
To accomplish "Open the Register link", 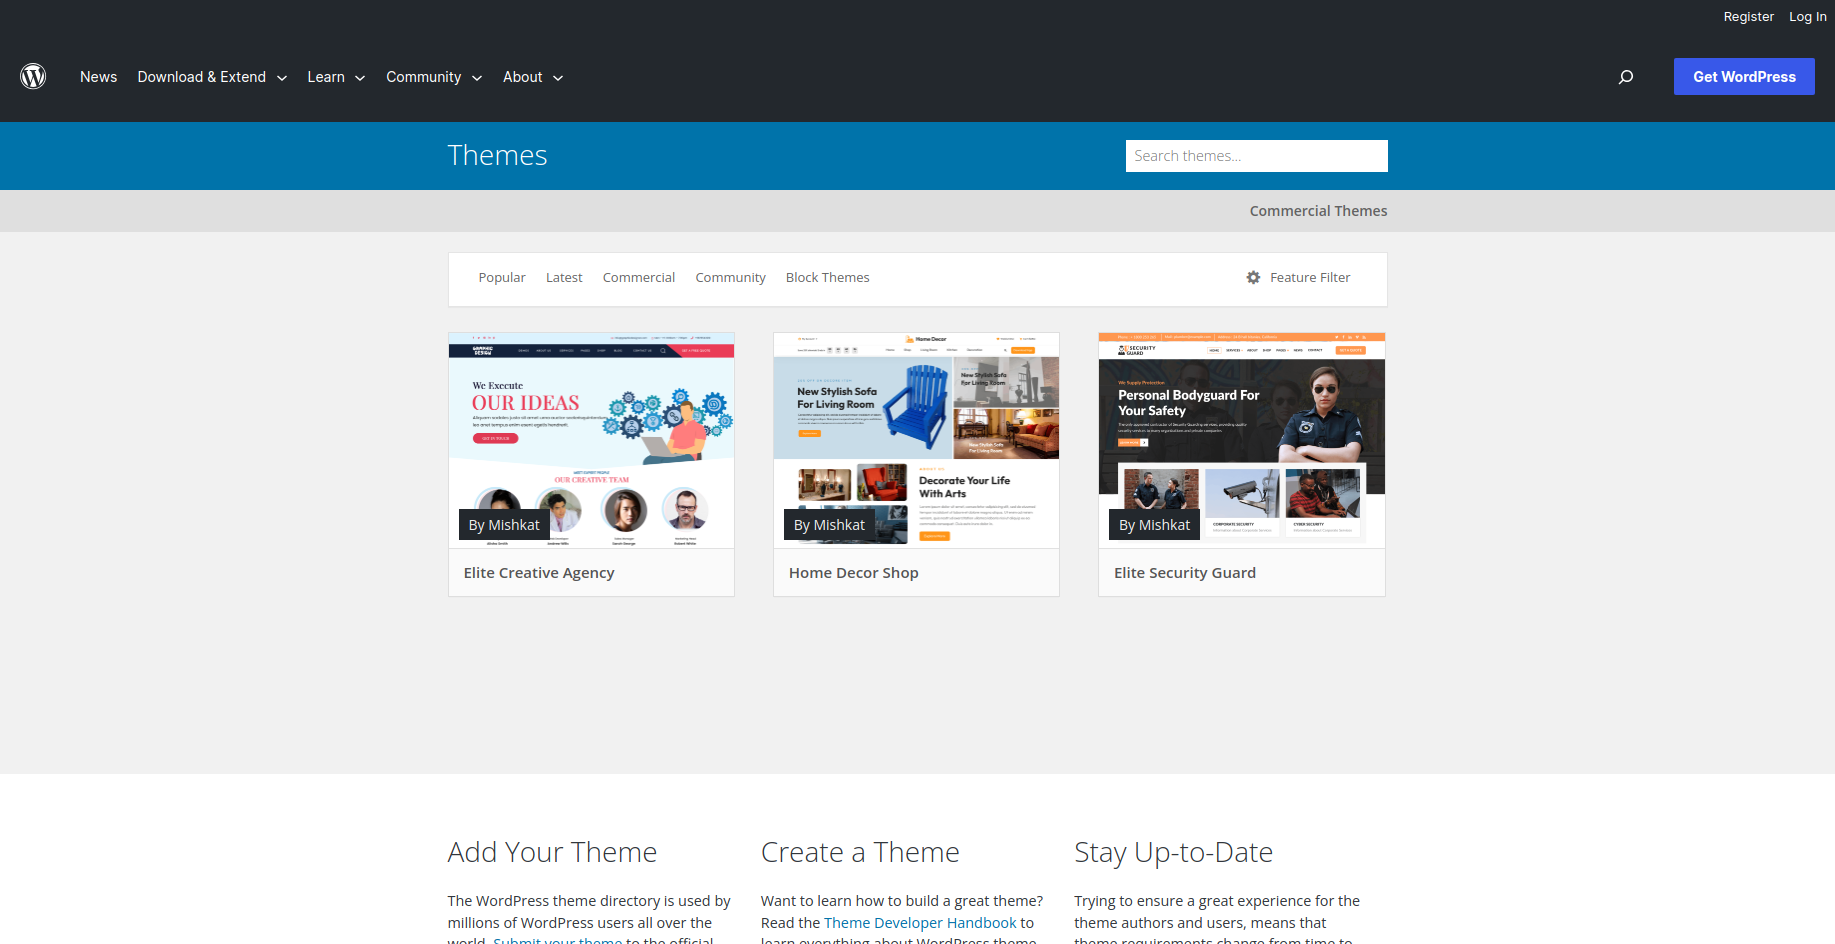I will pos(1749,16).
